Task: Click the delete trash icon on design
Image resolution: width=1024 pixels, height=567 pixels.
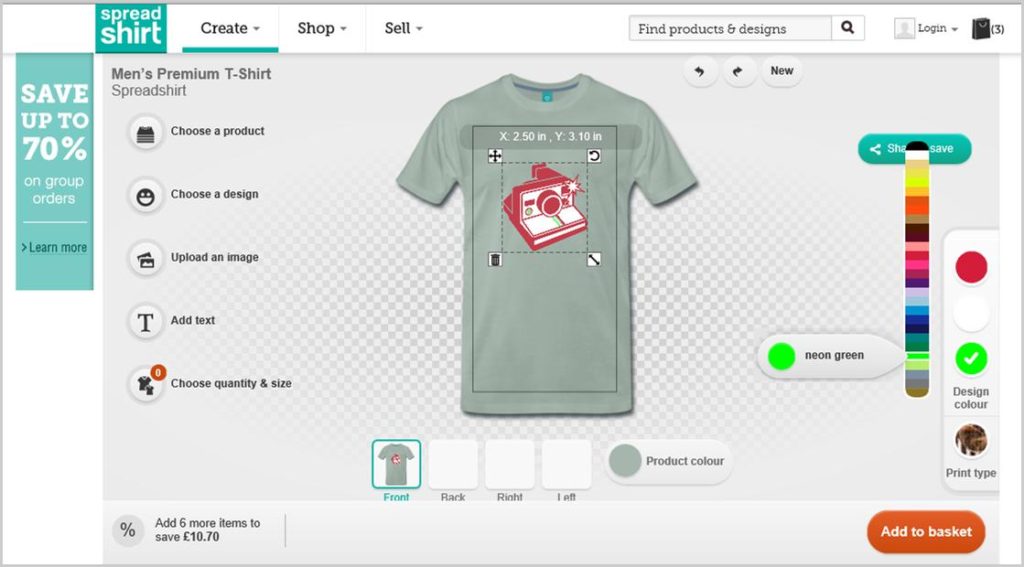Action: click(494, 260)
